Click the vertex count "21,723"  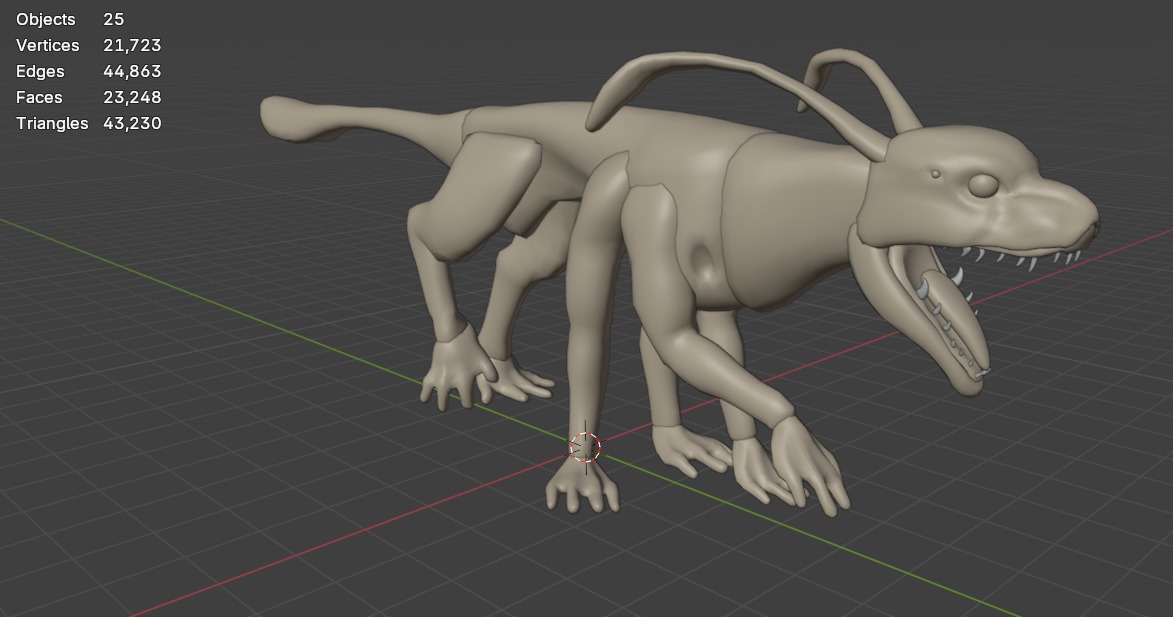tap(132, 46)
